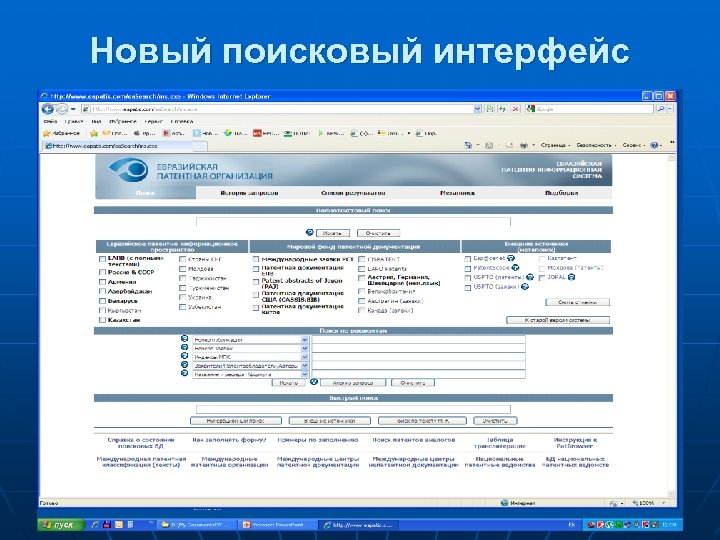
Task: Click Очистить button under full-text search
Action: click(x=378, y=233)
